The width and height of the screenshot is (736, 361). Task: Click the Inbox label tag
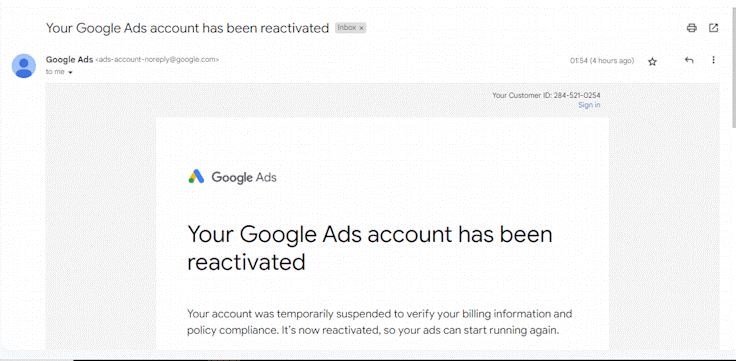point(350,28)
